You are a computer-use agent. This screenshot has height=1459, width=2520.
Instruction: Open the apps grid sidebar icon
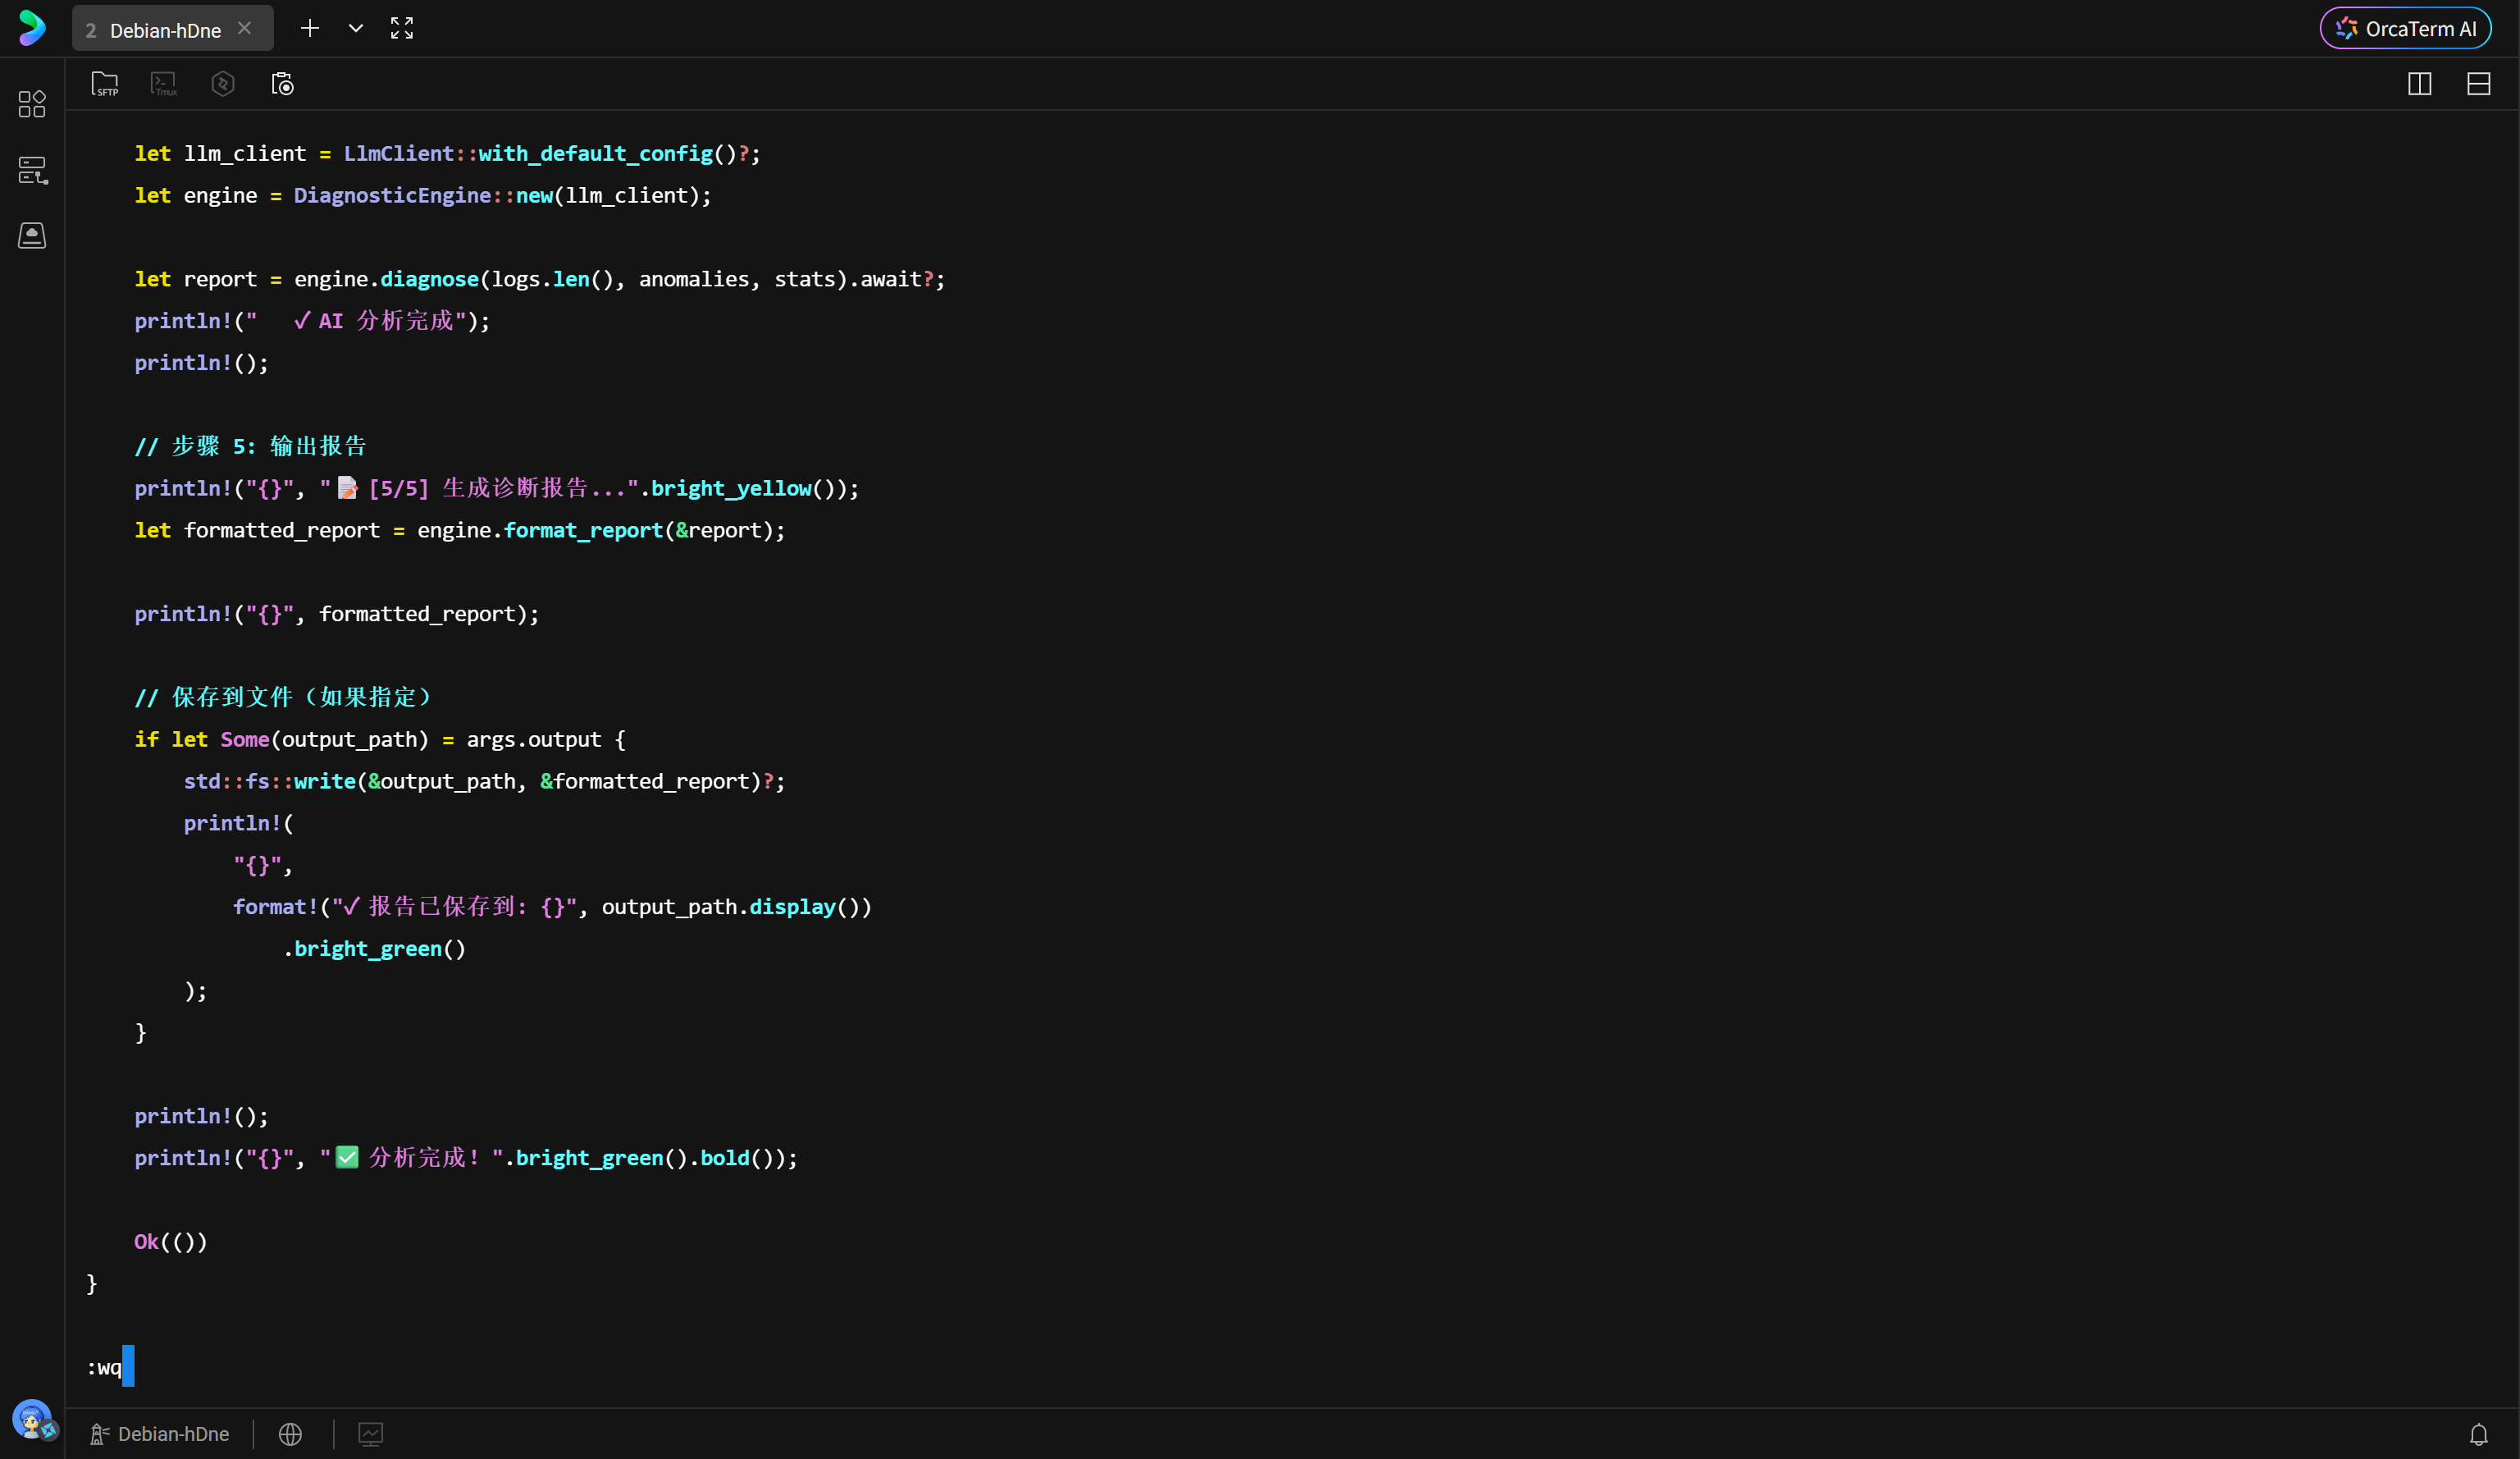click(32, 104)
